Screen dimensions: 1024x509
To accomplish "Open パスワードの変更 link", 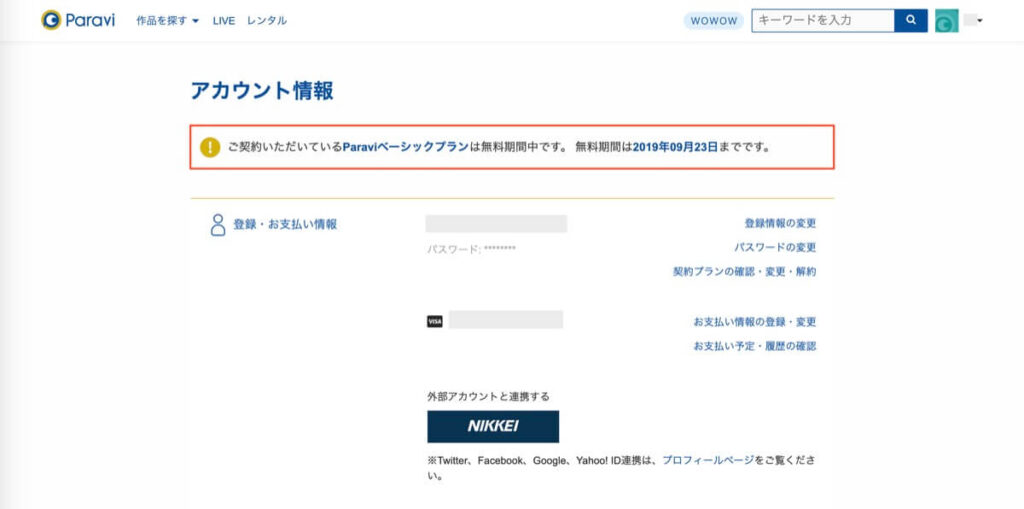I will click(775, 248).
